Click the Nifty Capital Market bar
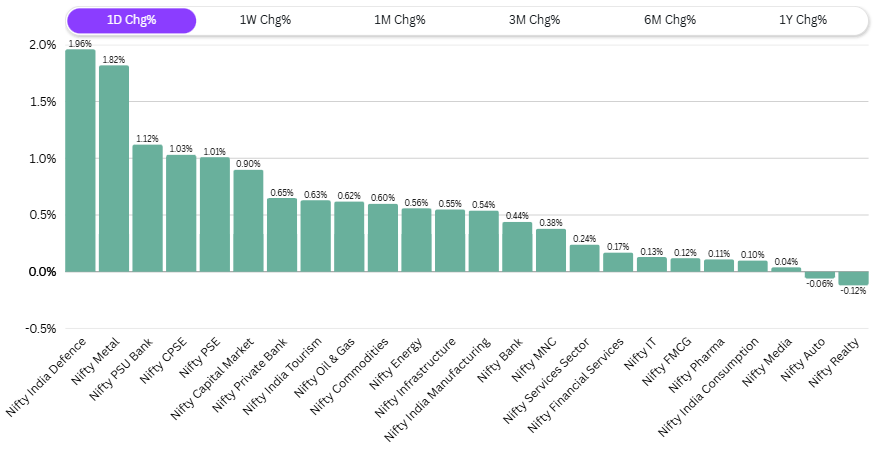 click(248, 220)
